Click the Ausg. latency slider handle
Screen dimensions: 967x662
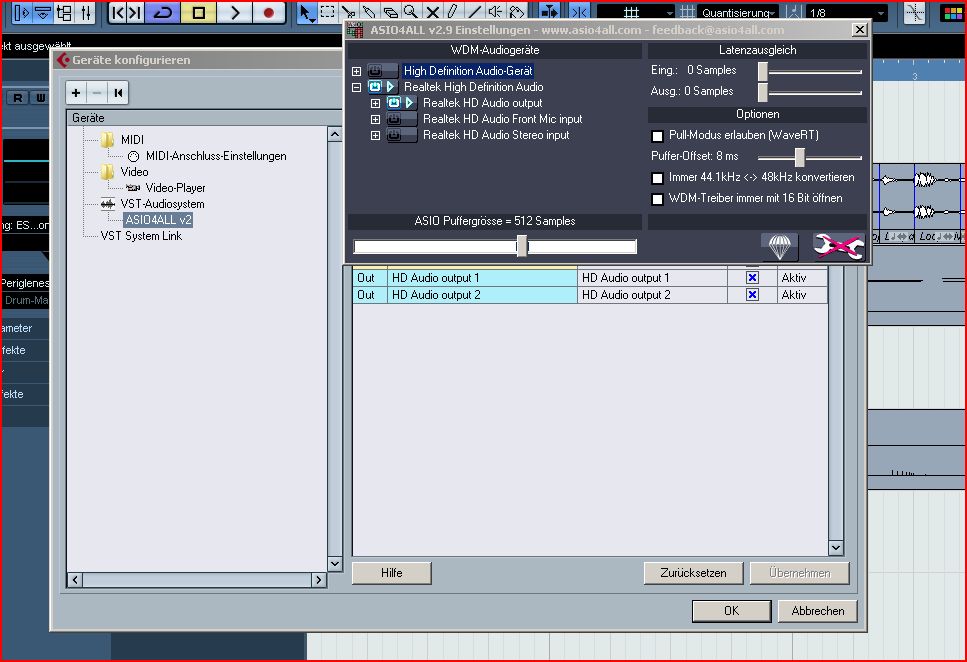[763, 92]
